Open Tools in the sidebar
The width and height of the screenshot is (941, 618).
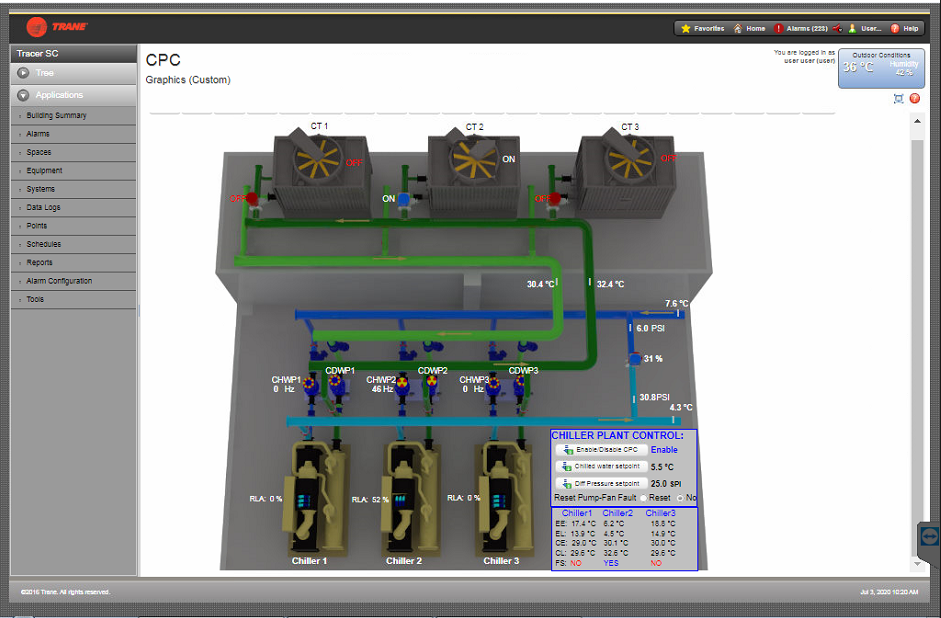(73, 299)
